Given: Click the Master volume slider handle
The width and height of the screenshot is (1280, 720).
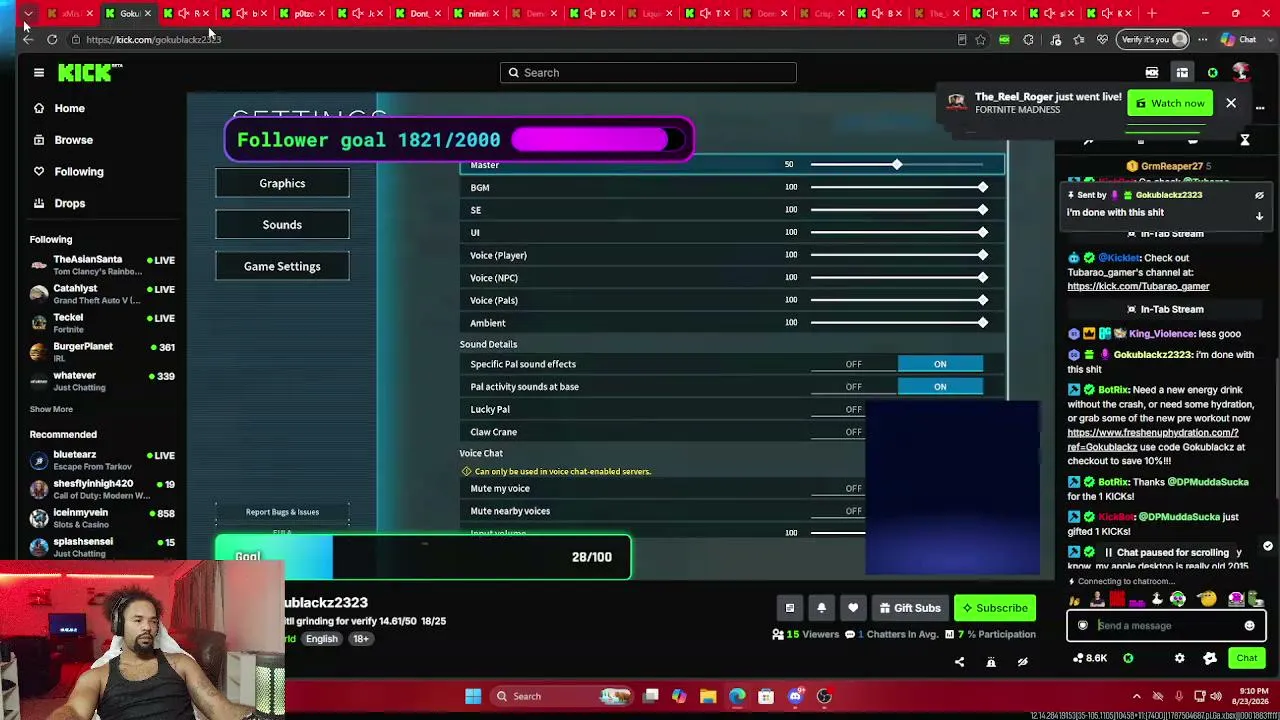Looking at the screenshot, I should (897, 164).
